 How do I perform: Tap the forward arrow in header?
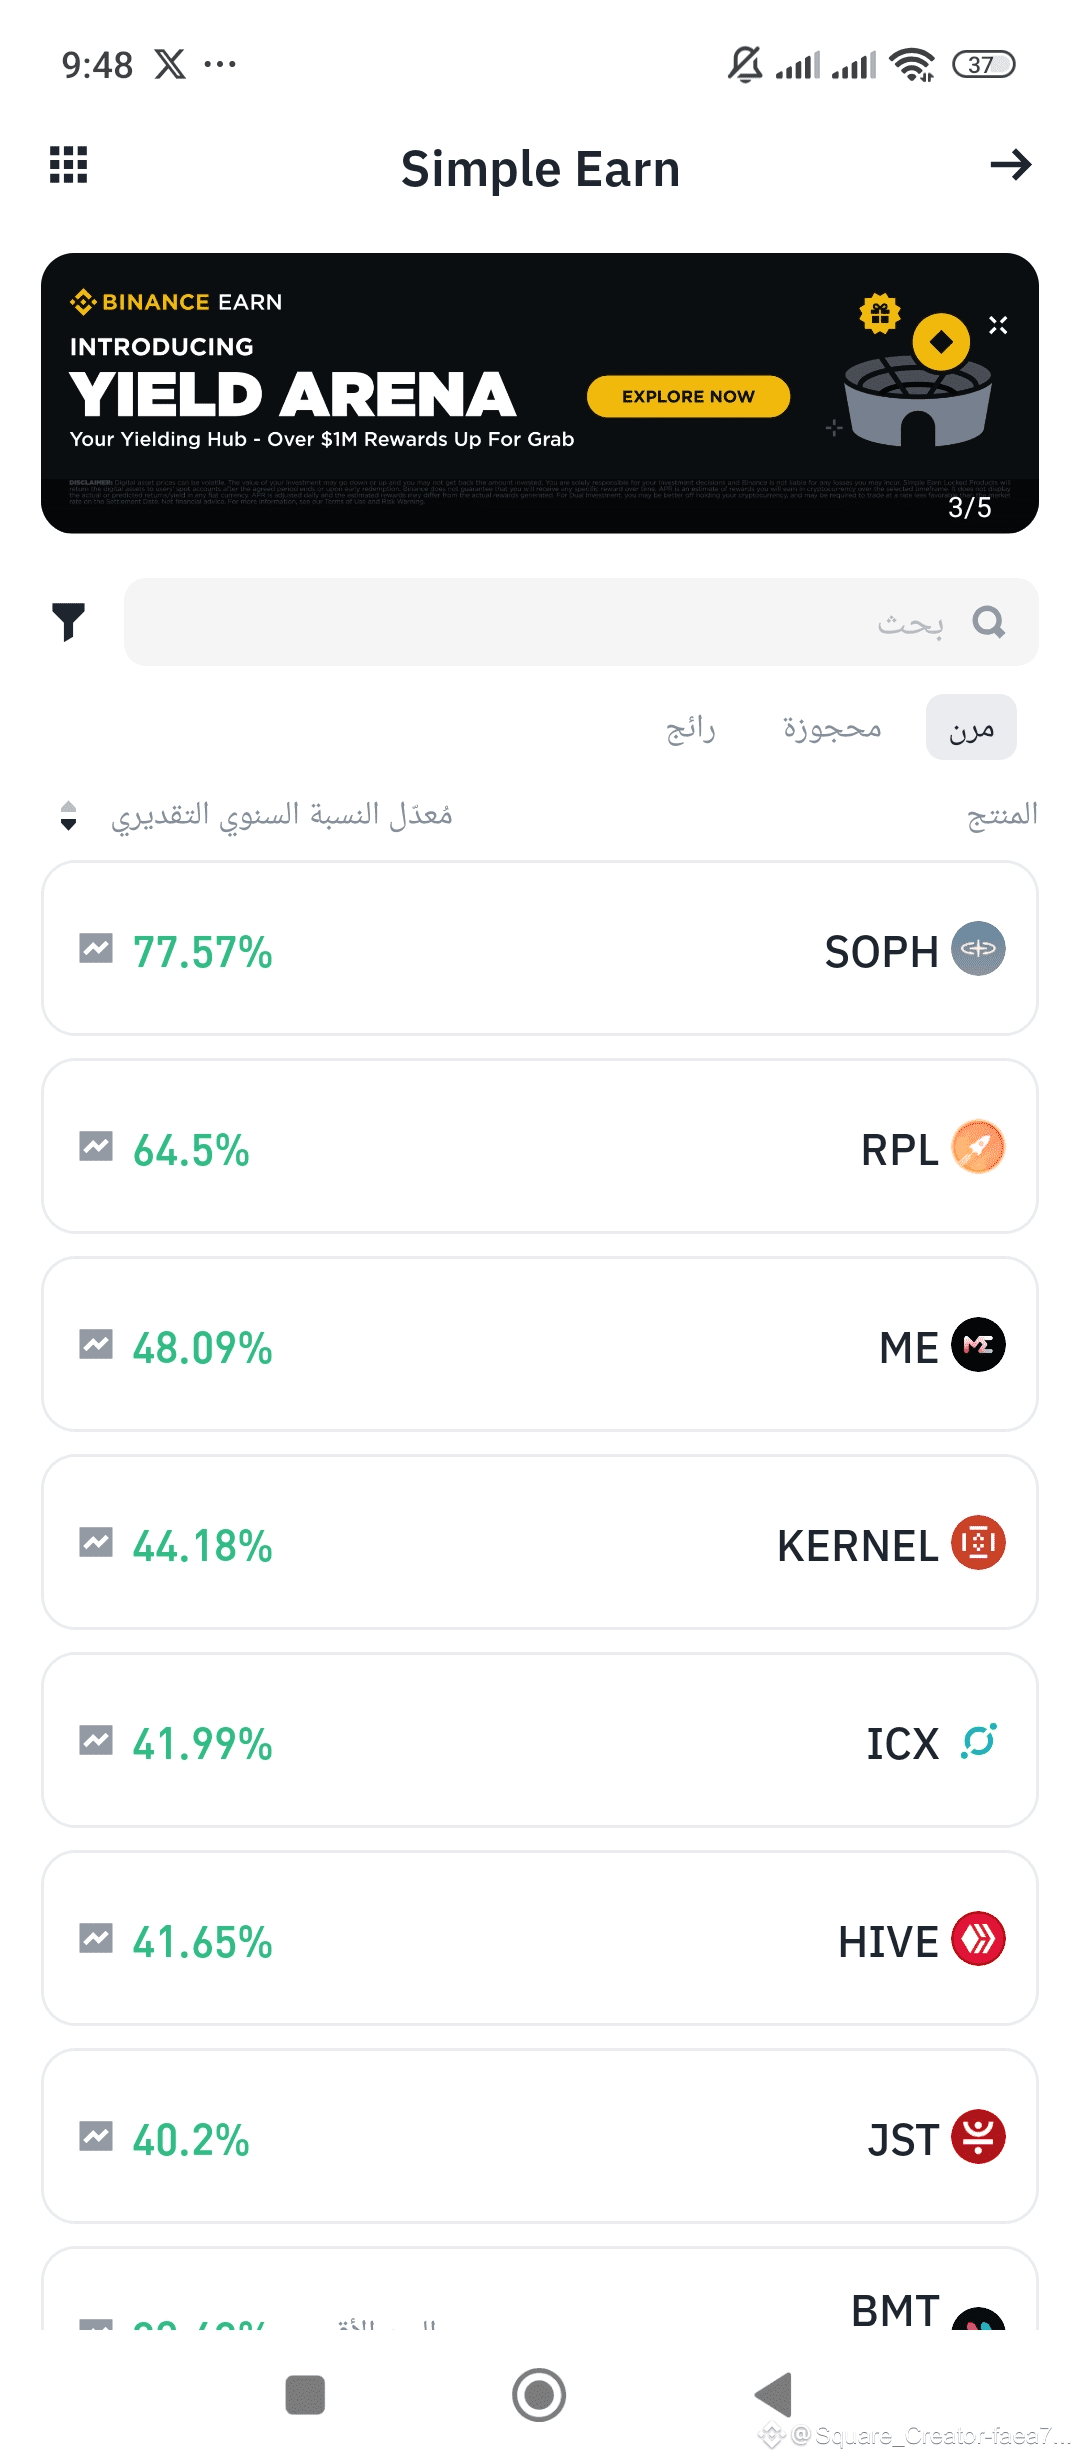pos(1010,165)
